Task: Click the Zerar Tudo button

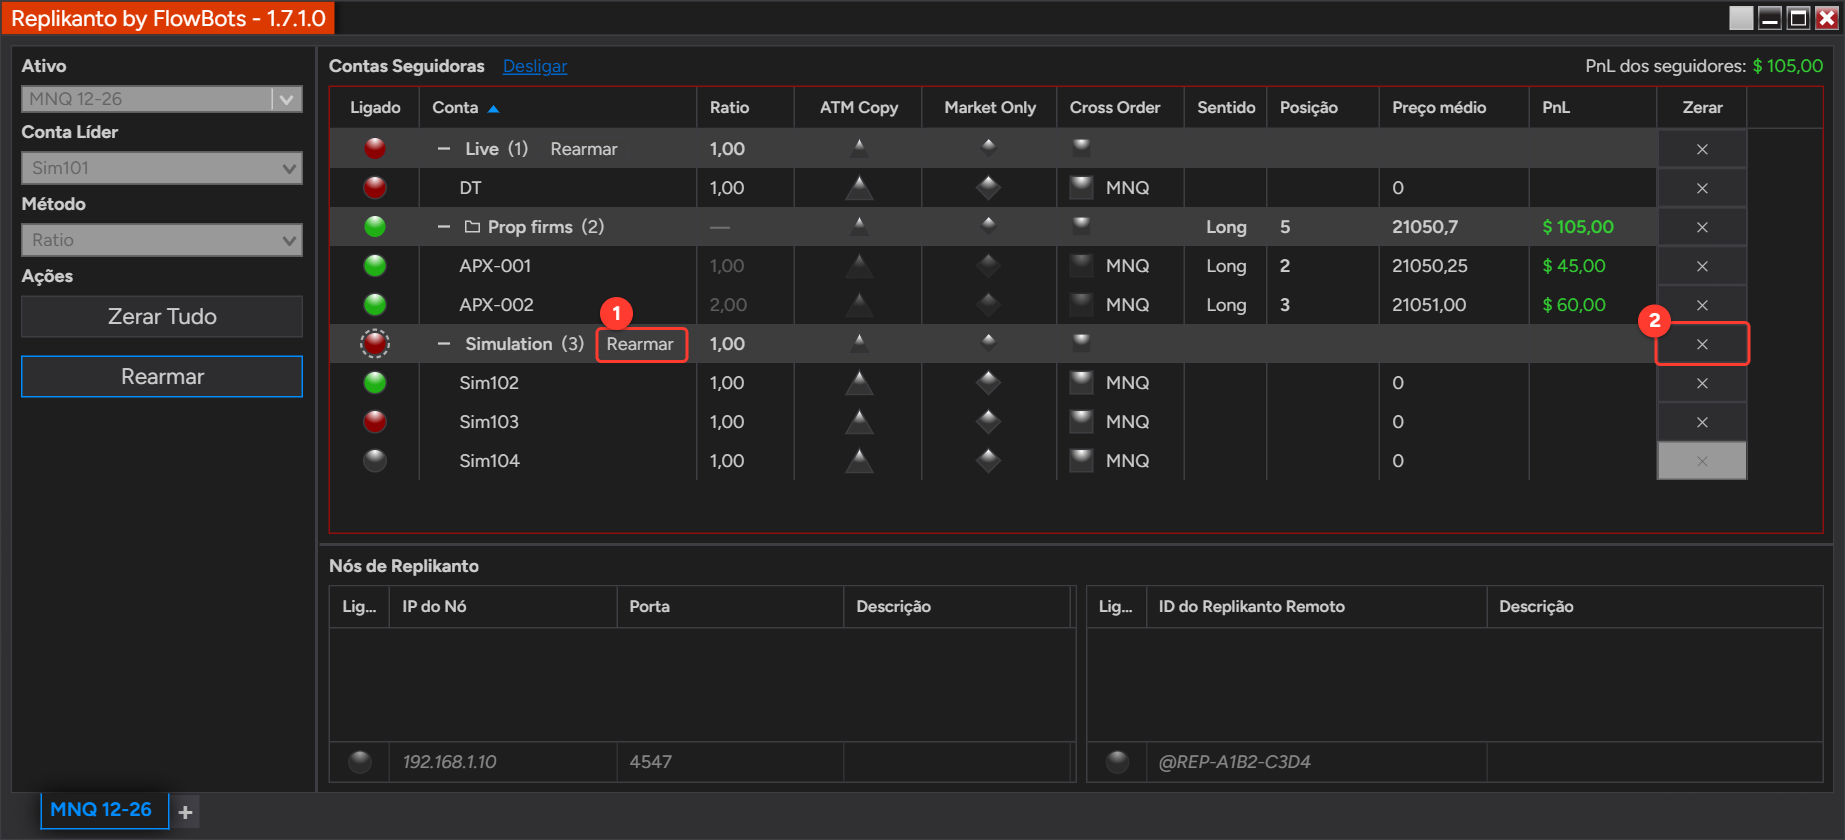Action: tap(162, 316)
